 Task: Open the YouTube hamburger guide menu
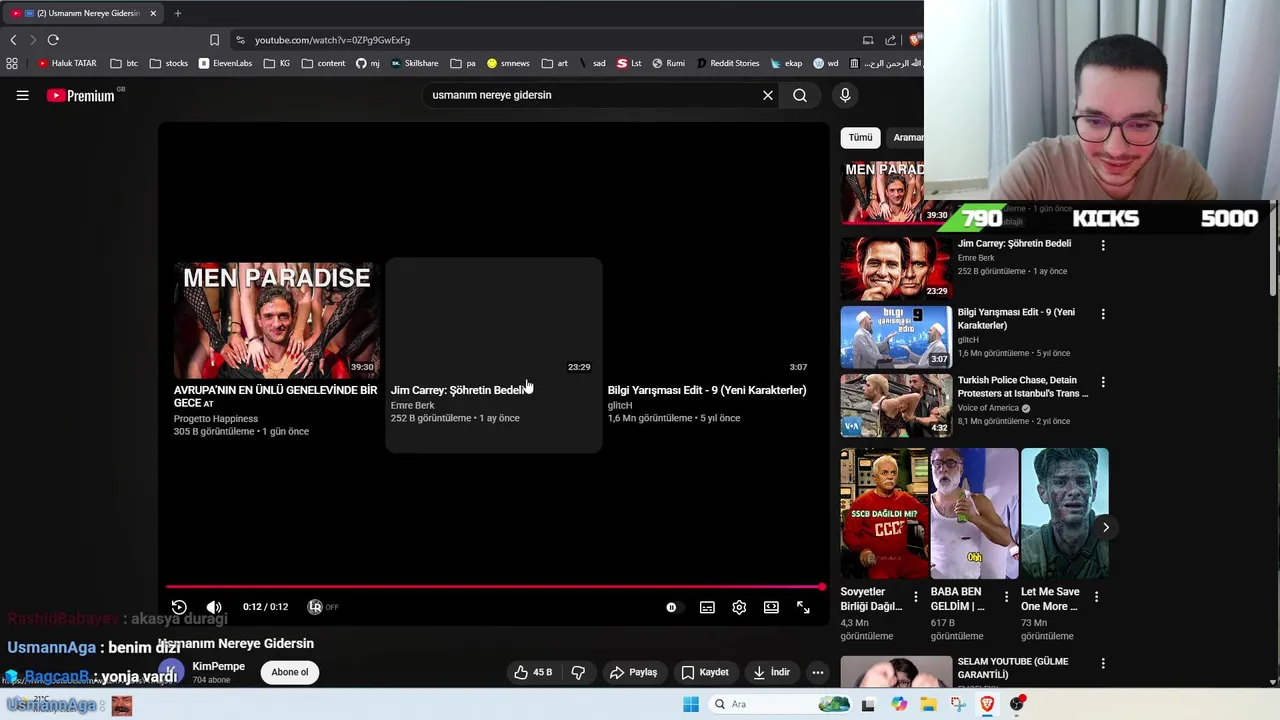(22, 95)
